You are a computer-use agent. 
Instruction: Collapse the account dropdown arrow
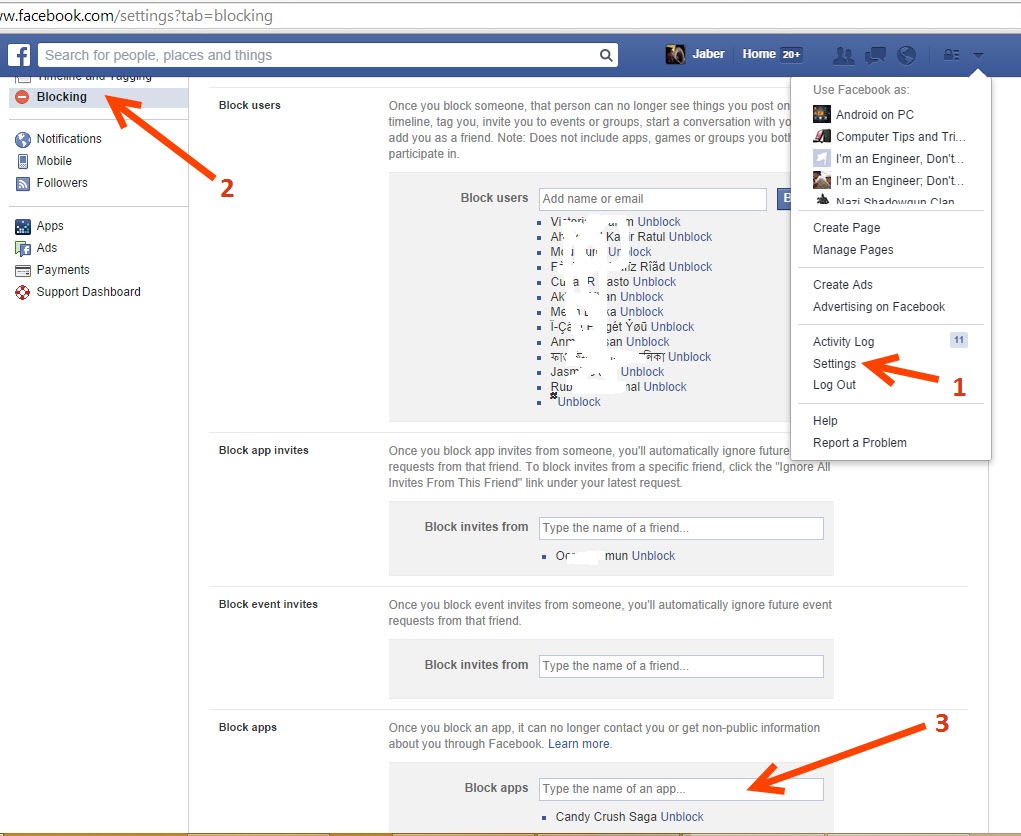point(978,55)
